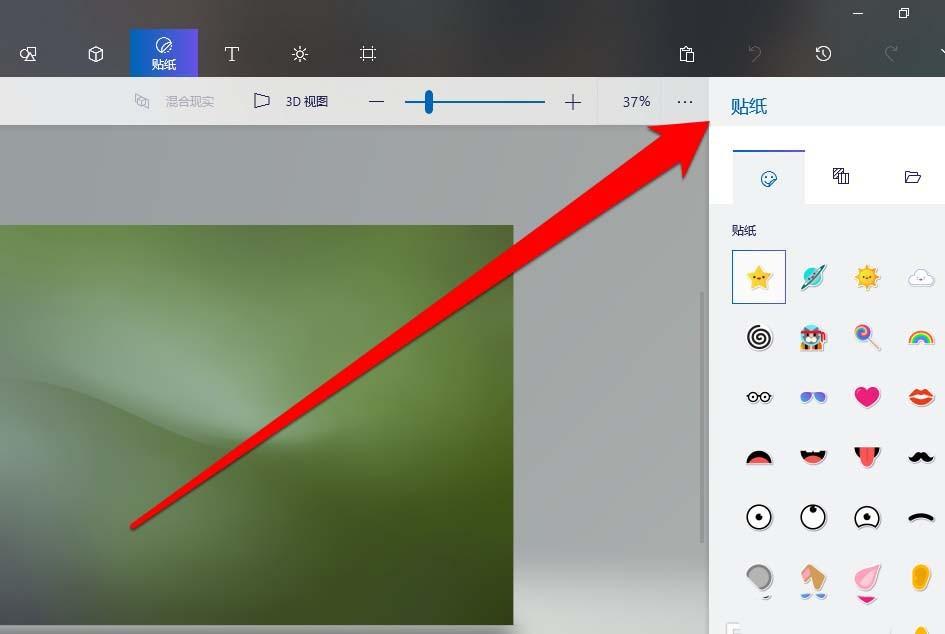Viewport: 945px width, 634px height.
Task: Open the custom sticker folder tab
Action: click(912, 177)
